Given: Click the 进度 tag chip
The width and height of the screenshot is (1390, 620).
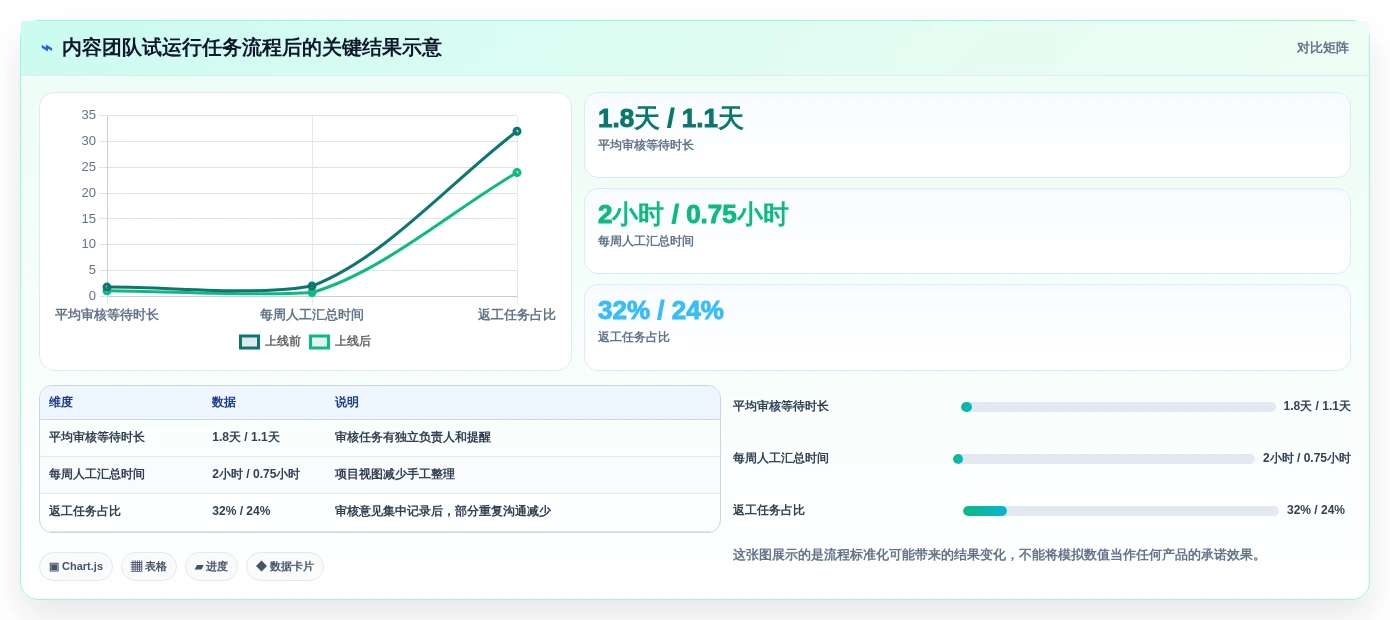Looking at the screenshot, I should tap(211, 567).
